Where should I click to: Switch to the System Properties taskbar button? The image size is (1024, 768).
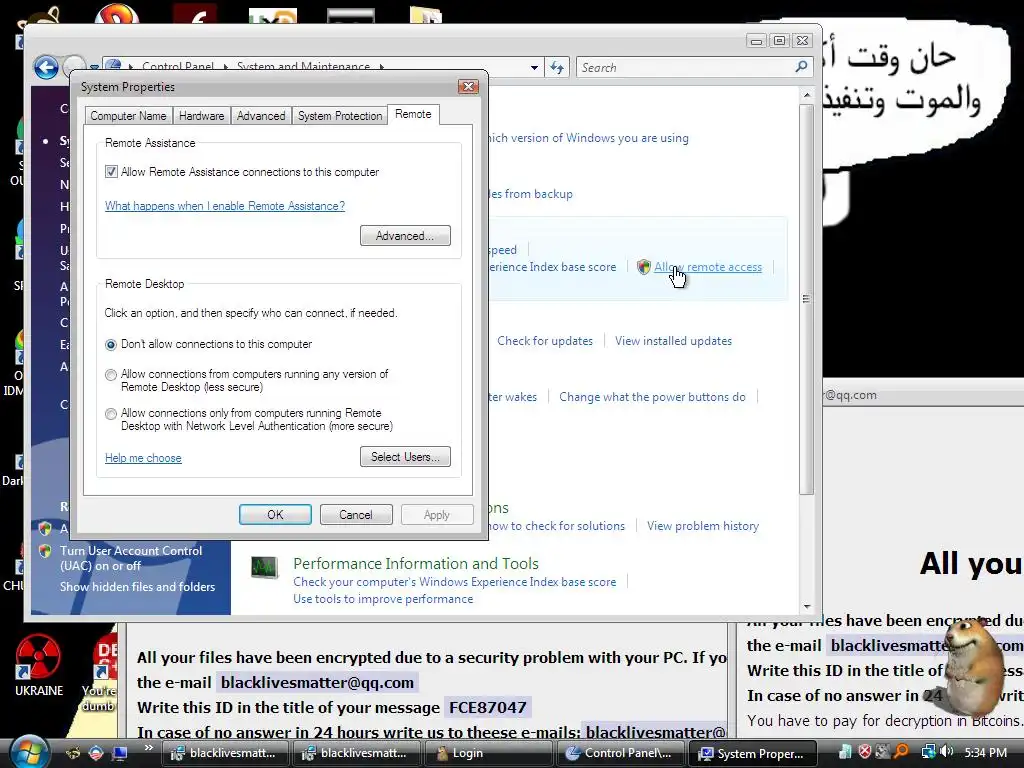point(752,753)
